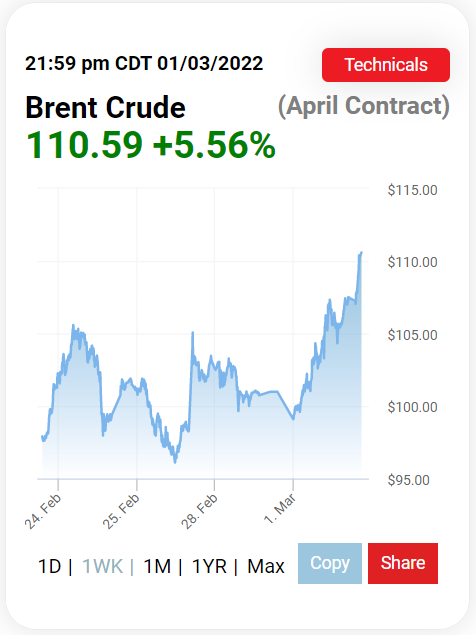Click the Brent Crude title

[x=105, y=108]
